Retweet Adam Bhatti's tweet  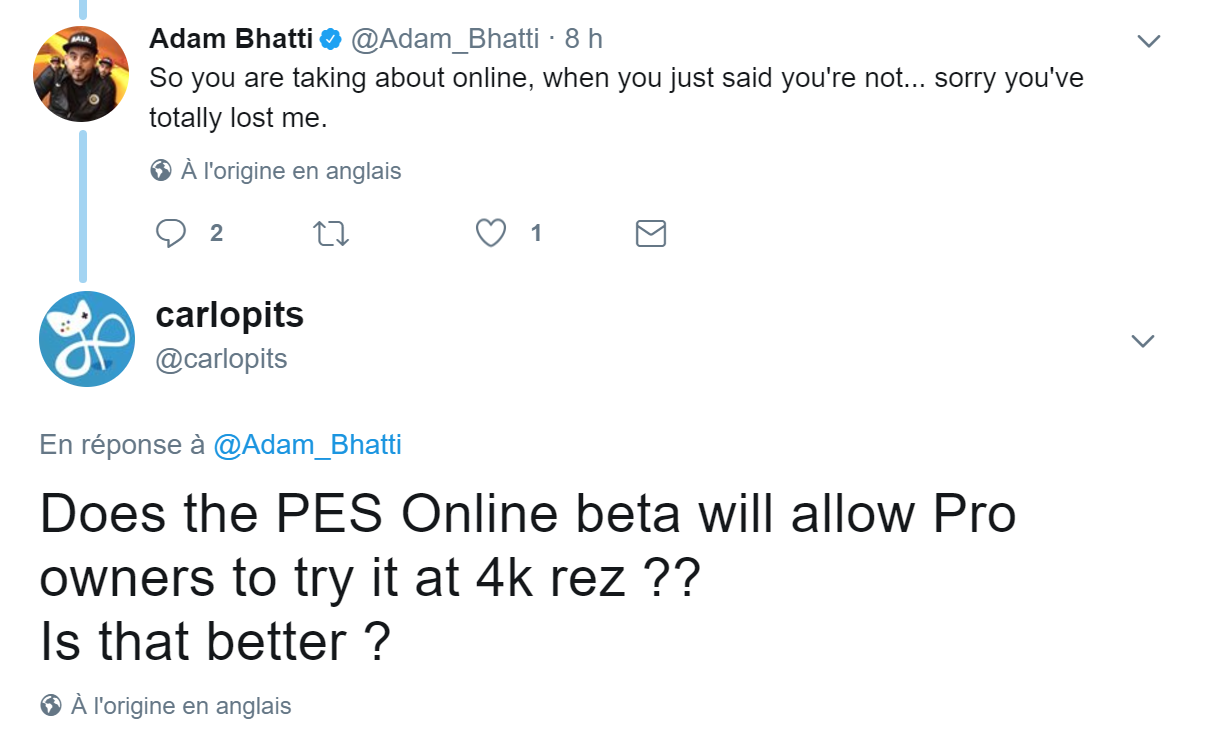(x=331, y=234)
